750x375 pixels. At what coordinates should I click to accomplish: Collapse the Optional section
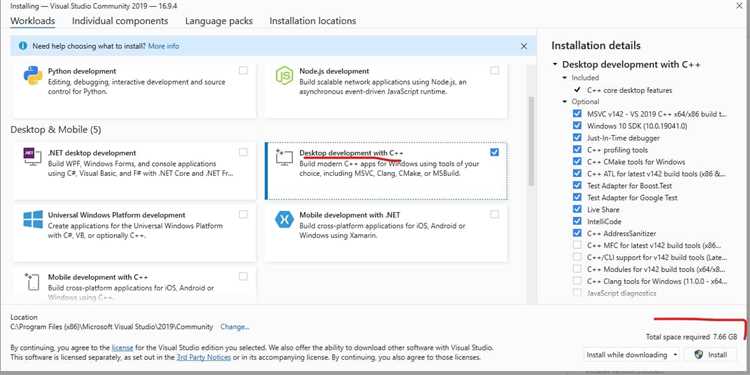[564, 102]
